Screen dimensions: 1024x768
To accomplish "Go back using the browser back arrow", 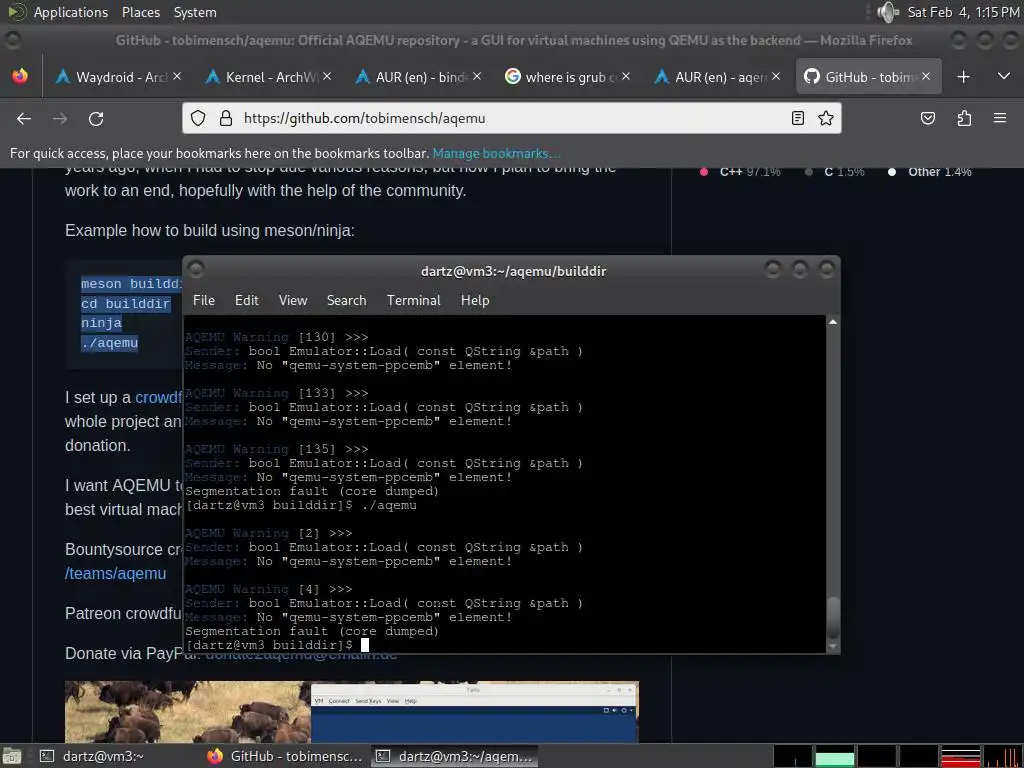I will (24, 118).
